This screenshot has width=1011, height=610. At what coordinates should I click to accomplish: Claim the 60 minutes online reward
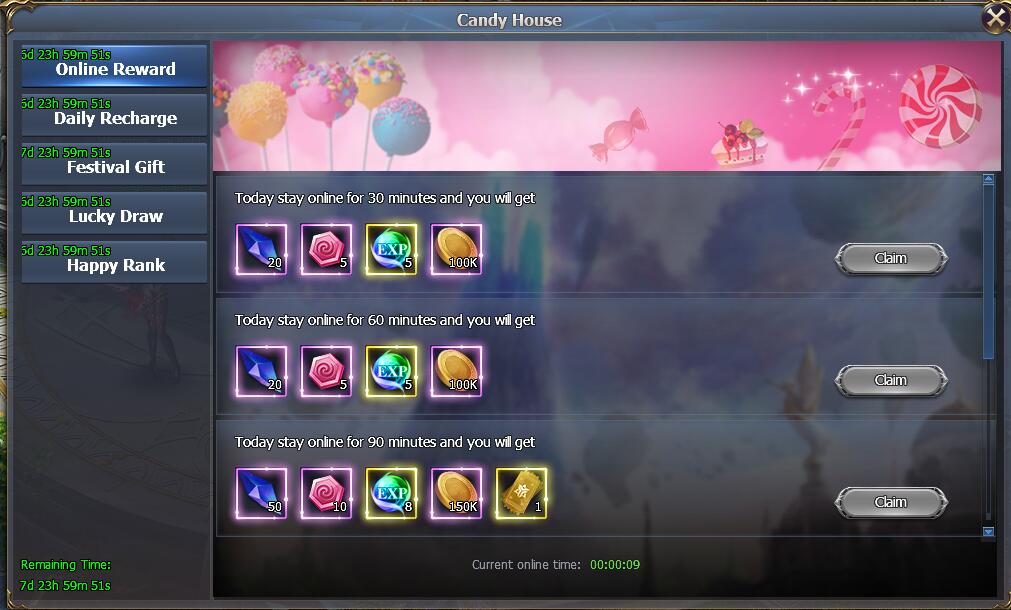(x=891, y=380)
